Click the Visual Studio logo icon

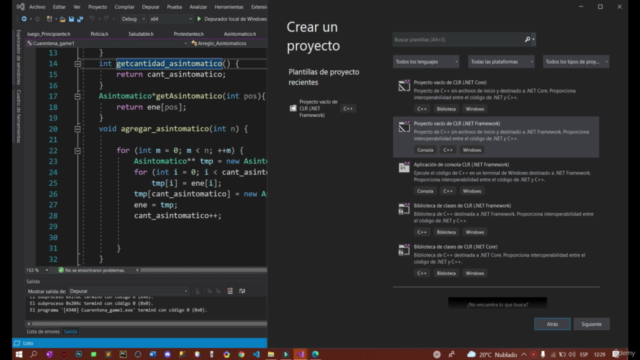(20, 7)
